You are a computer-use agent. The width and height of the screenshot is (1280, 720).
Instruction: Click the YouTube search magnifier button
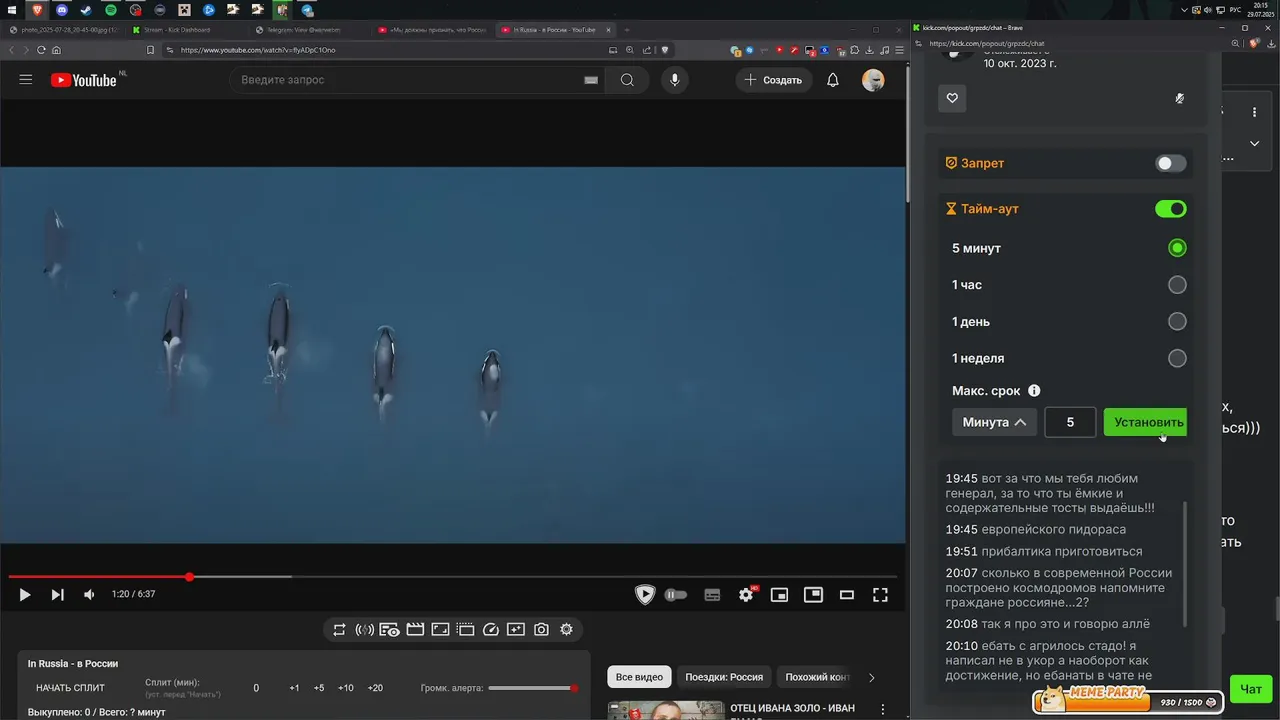(x=627, y=80)
